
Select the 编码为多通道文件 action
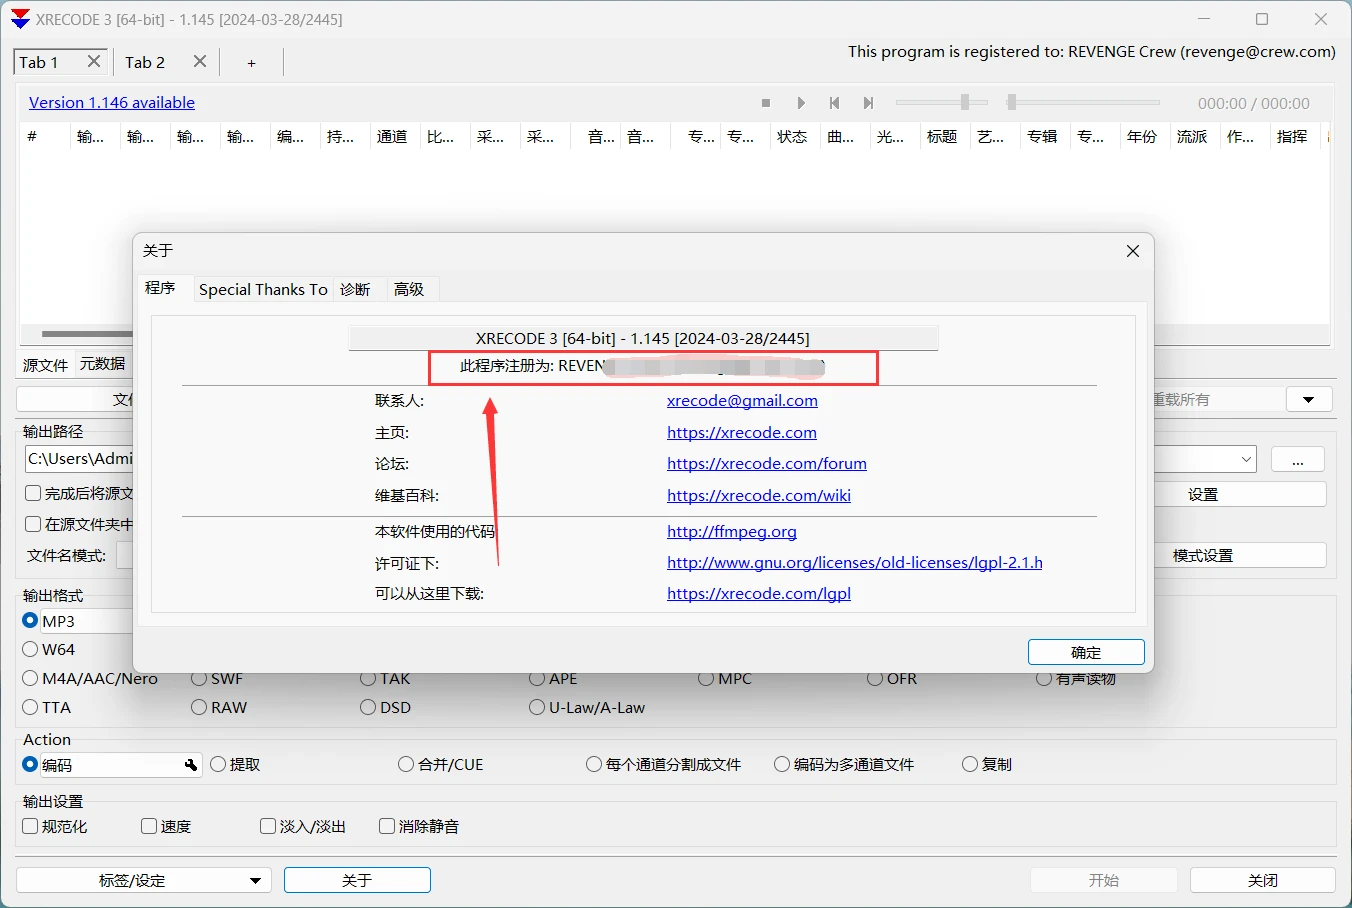click(782, 764)
